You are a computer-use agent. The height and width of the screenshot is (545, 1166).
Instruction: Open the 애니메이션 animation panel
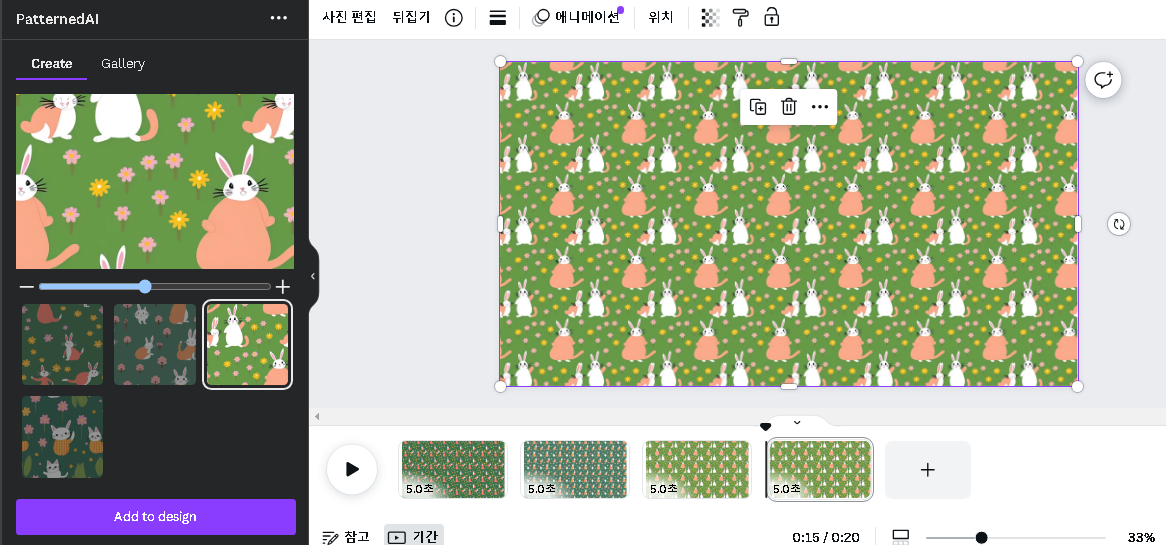pos(577,18)
